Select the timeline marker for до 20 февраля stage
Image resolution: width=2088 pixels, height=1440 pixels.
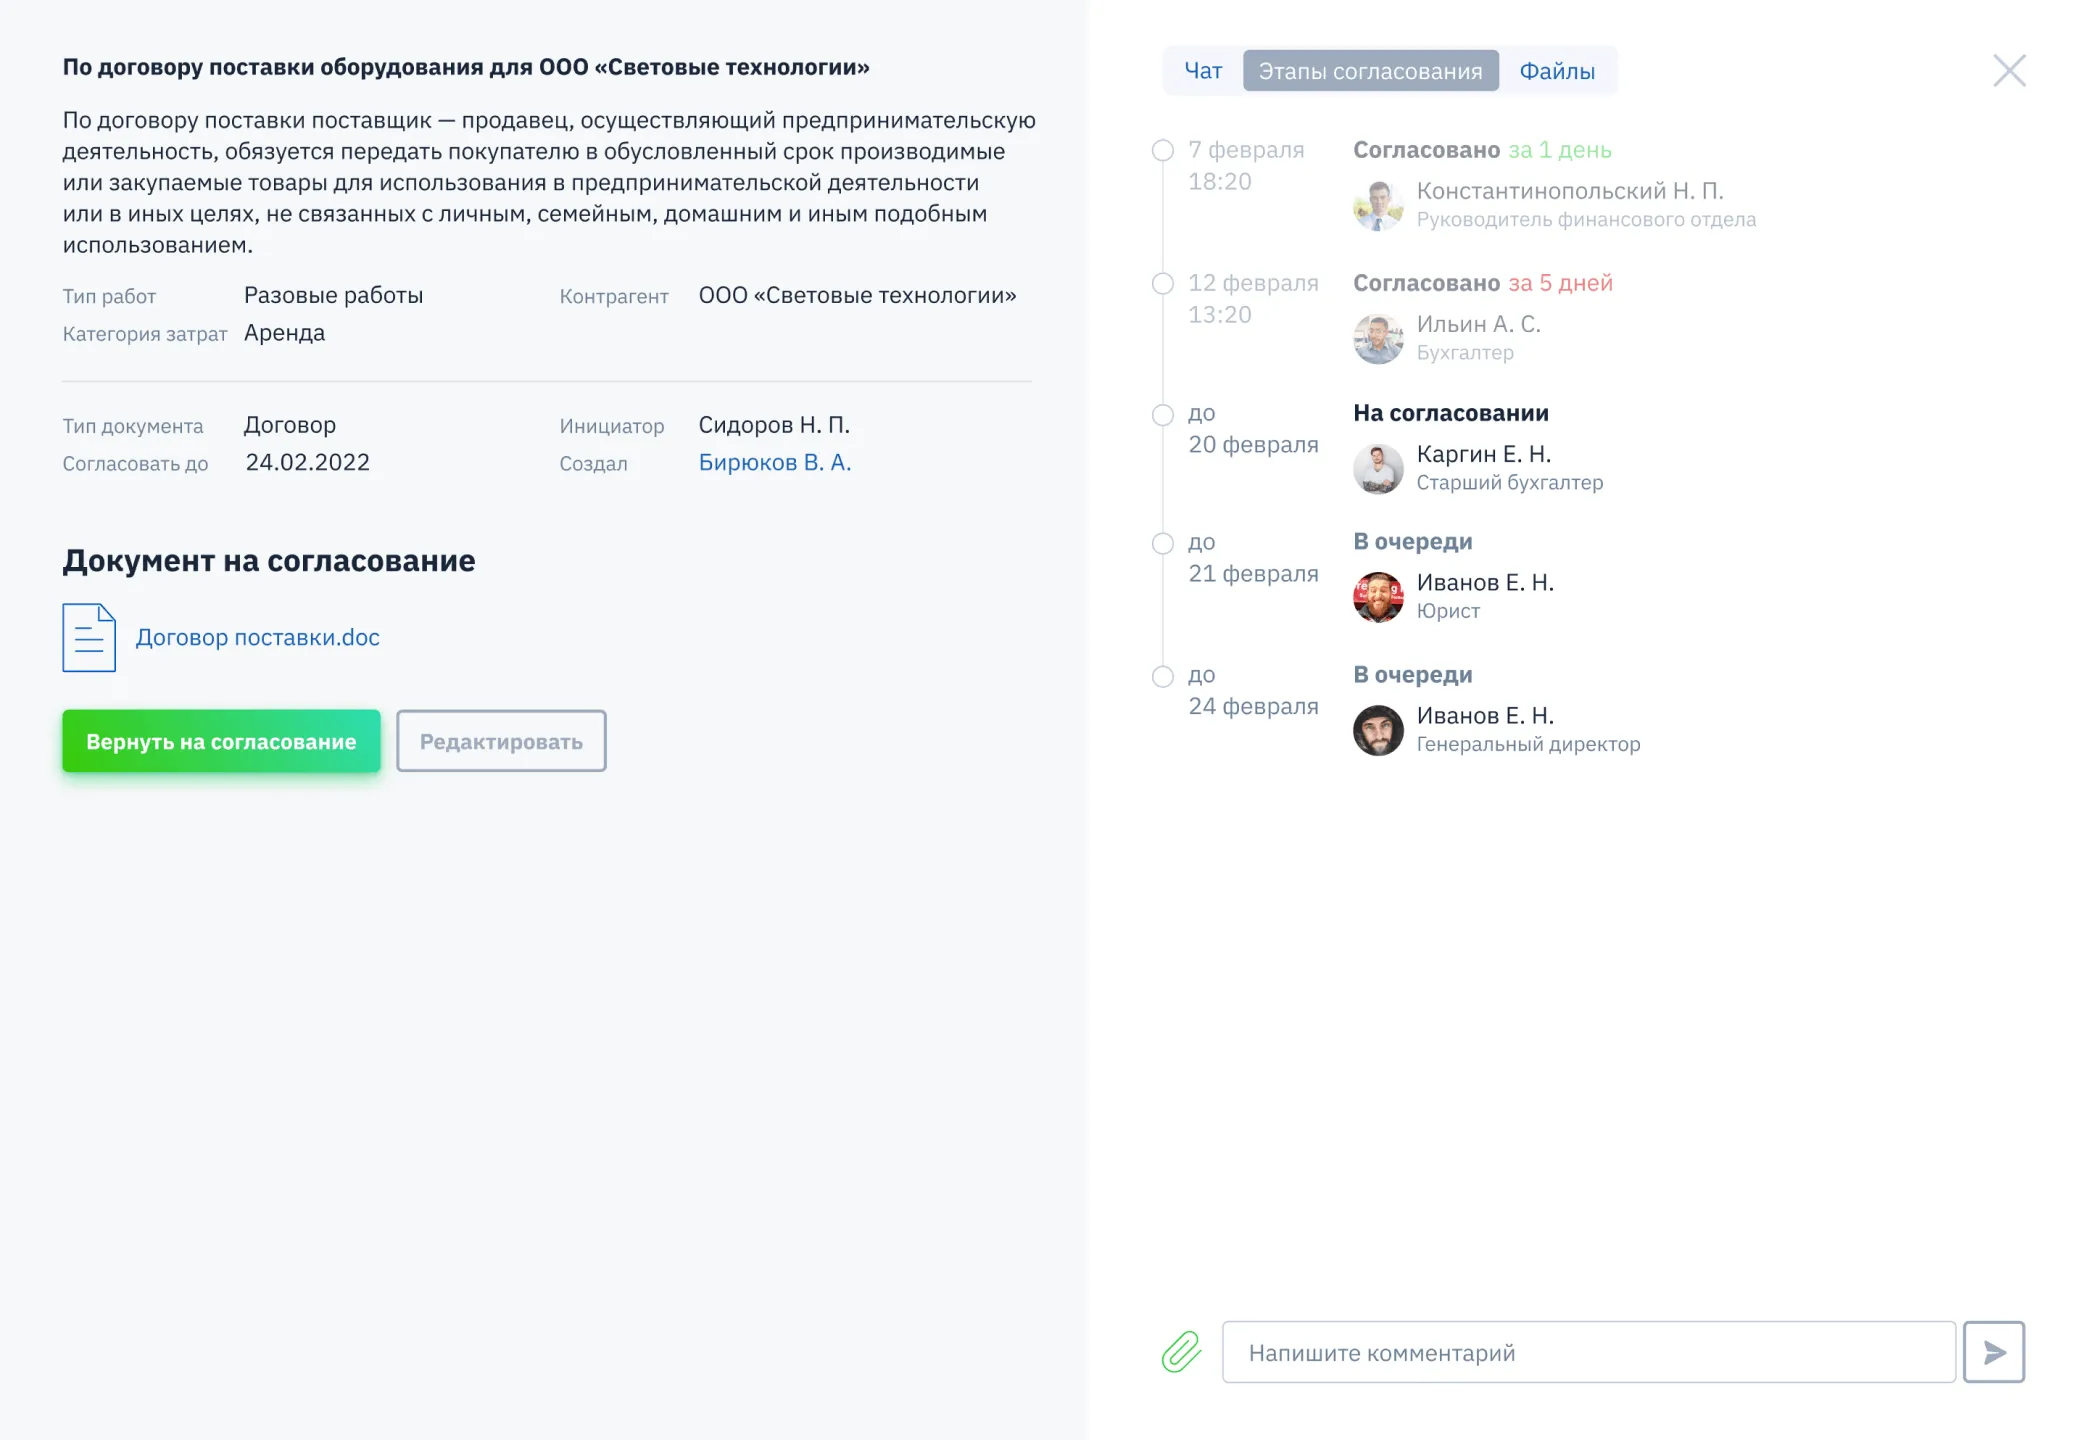coord(1162,413)
